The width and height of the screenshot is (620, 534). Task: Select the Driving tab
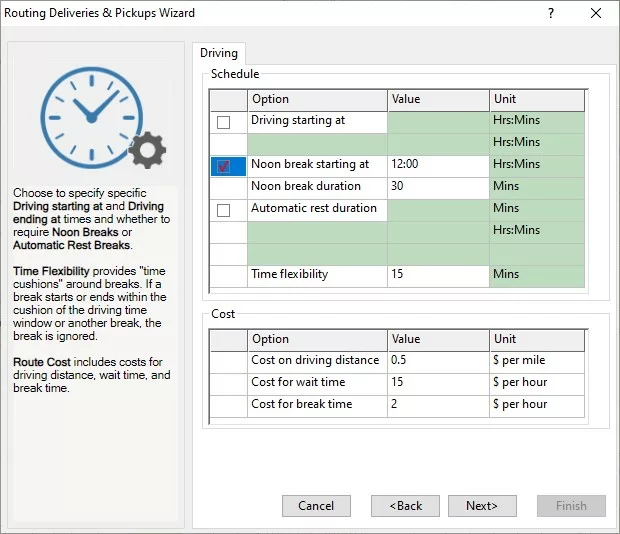(218, 54)
